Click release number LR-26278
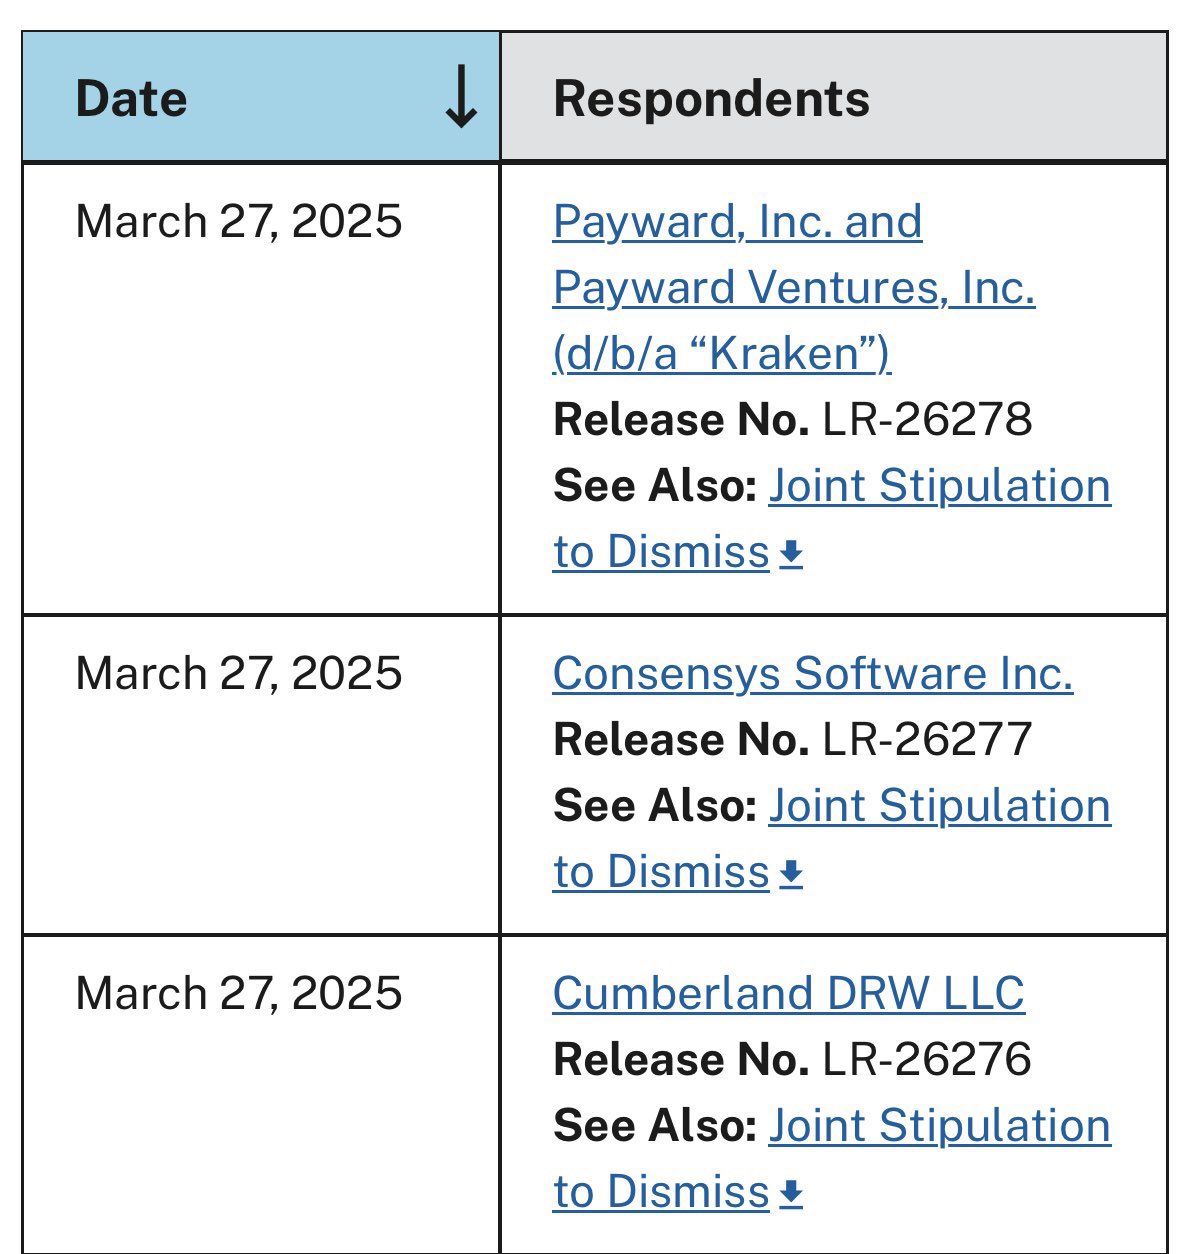The width and height of the screenshot is (1199, 1254). (927, 420)
